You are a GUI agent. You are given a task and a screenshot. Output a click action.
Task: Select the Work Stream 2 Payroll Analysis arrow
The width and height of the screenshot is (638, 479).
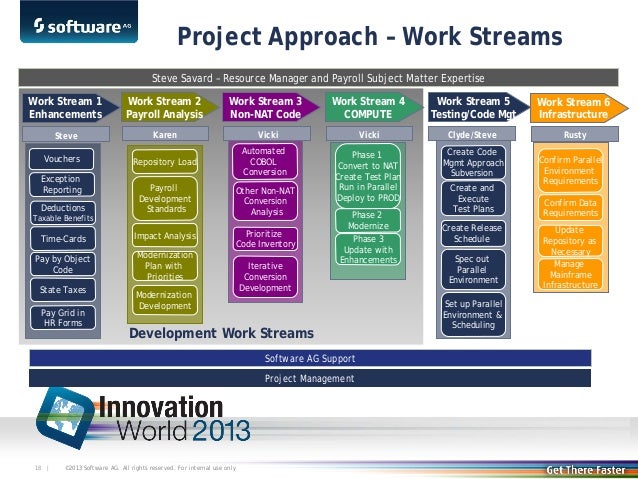[170, 107]
